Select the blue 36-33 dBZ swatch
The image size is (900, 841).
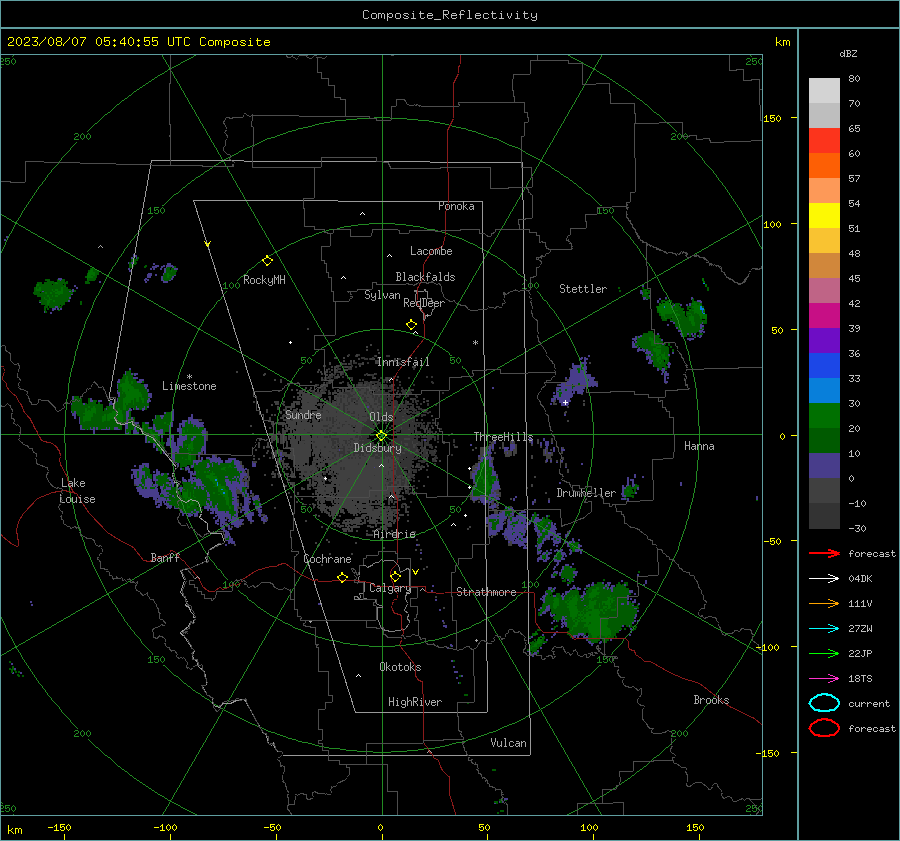[824, 366]
